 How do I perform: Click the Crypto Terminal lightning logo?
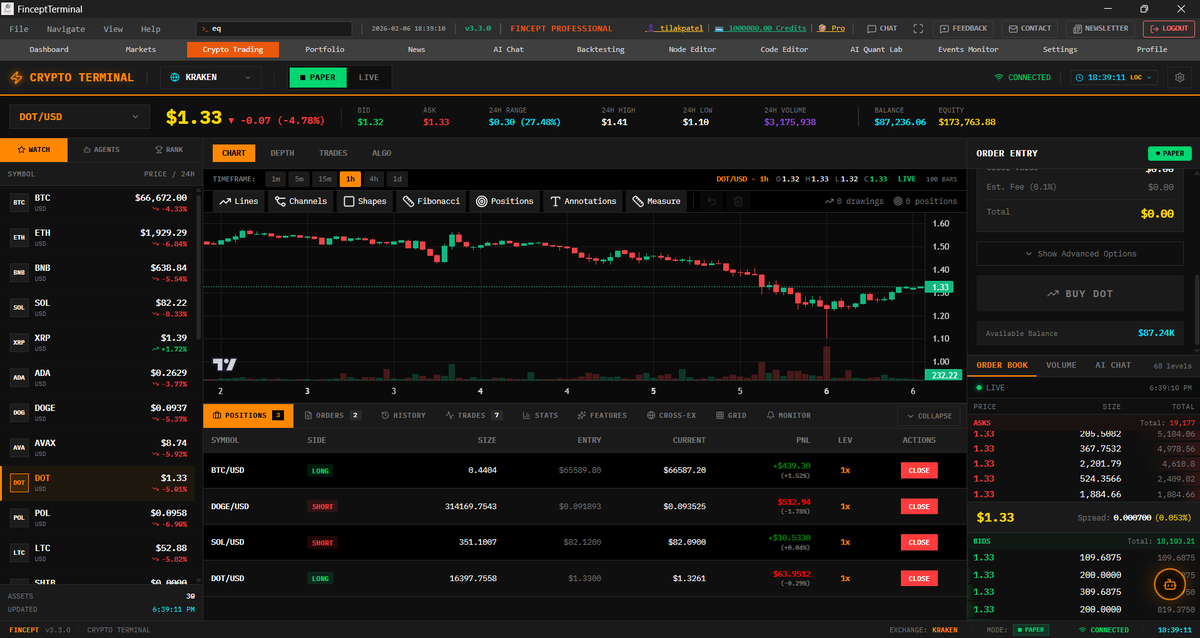17,77
